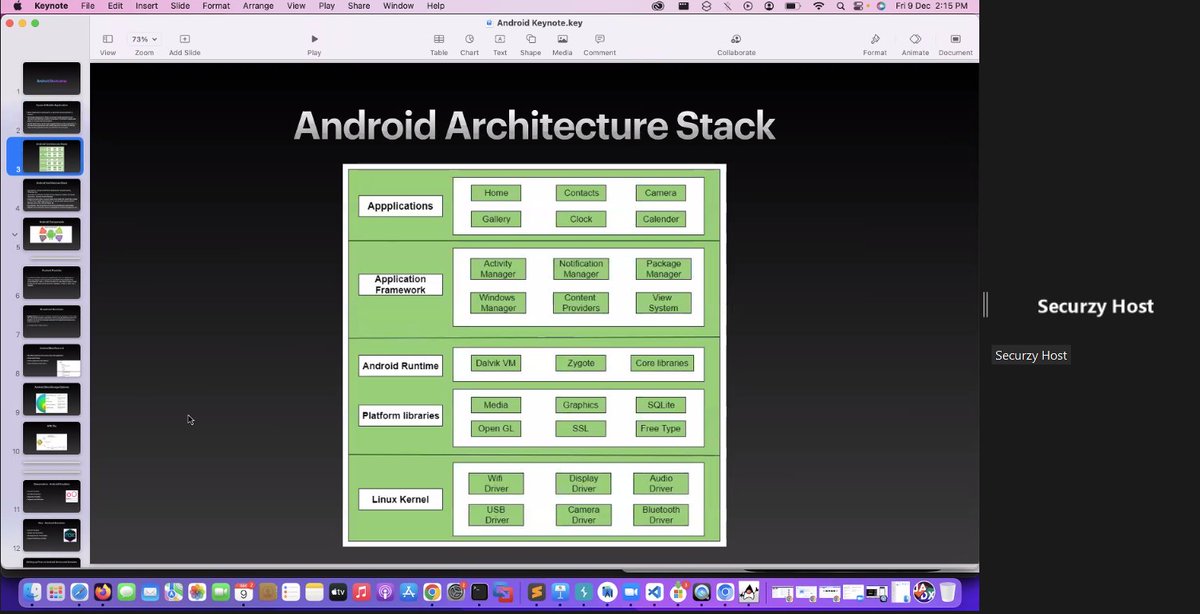The height and width of the screenshot is (614, 1200).
Task: Toggle the Document inspector panel
Action: coord(955,39)
